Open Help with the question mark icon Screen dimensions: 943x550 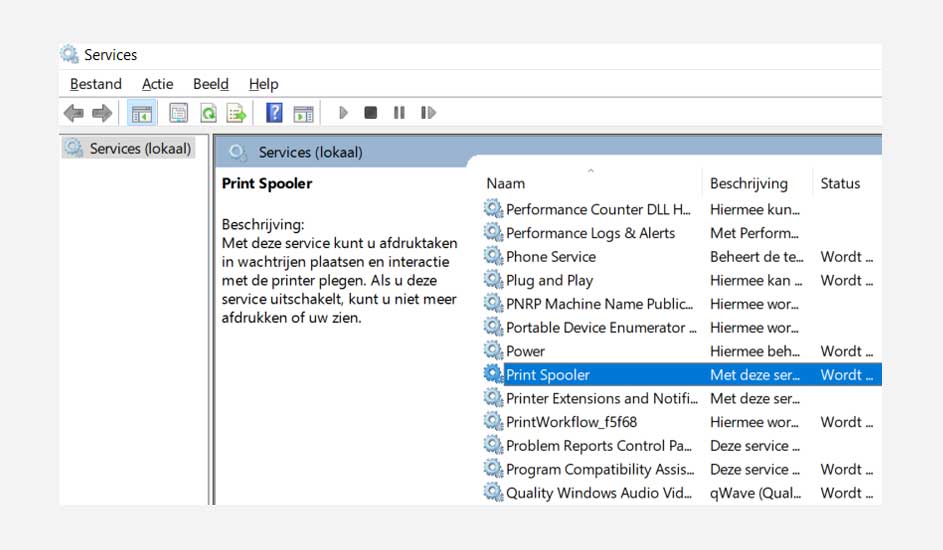click(x=274, y=113)
